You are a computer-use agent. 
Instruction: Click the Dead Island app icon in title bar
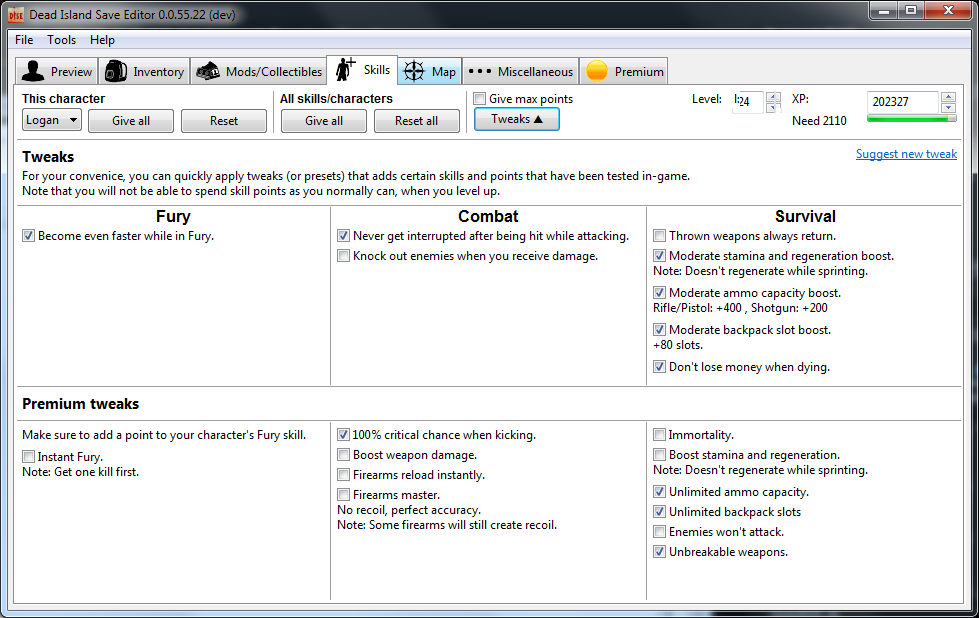point(16,12)
